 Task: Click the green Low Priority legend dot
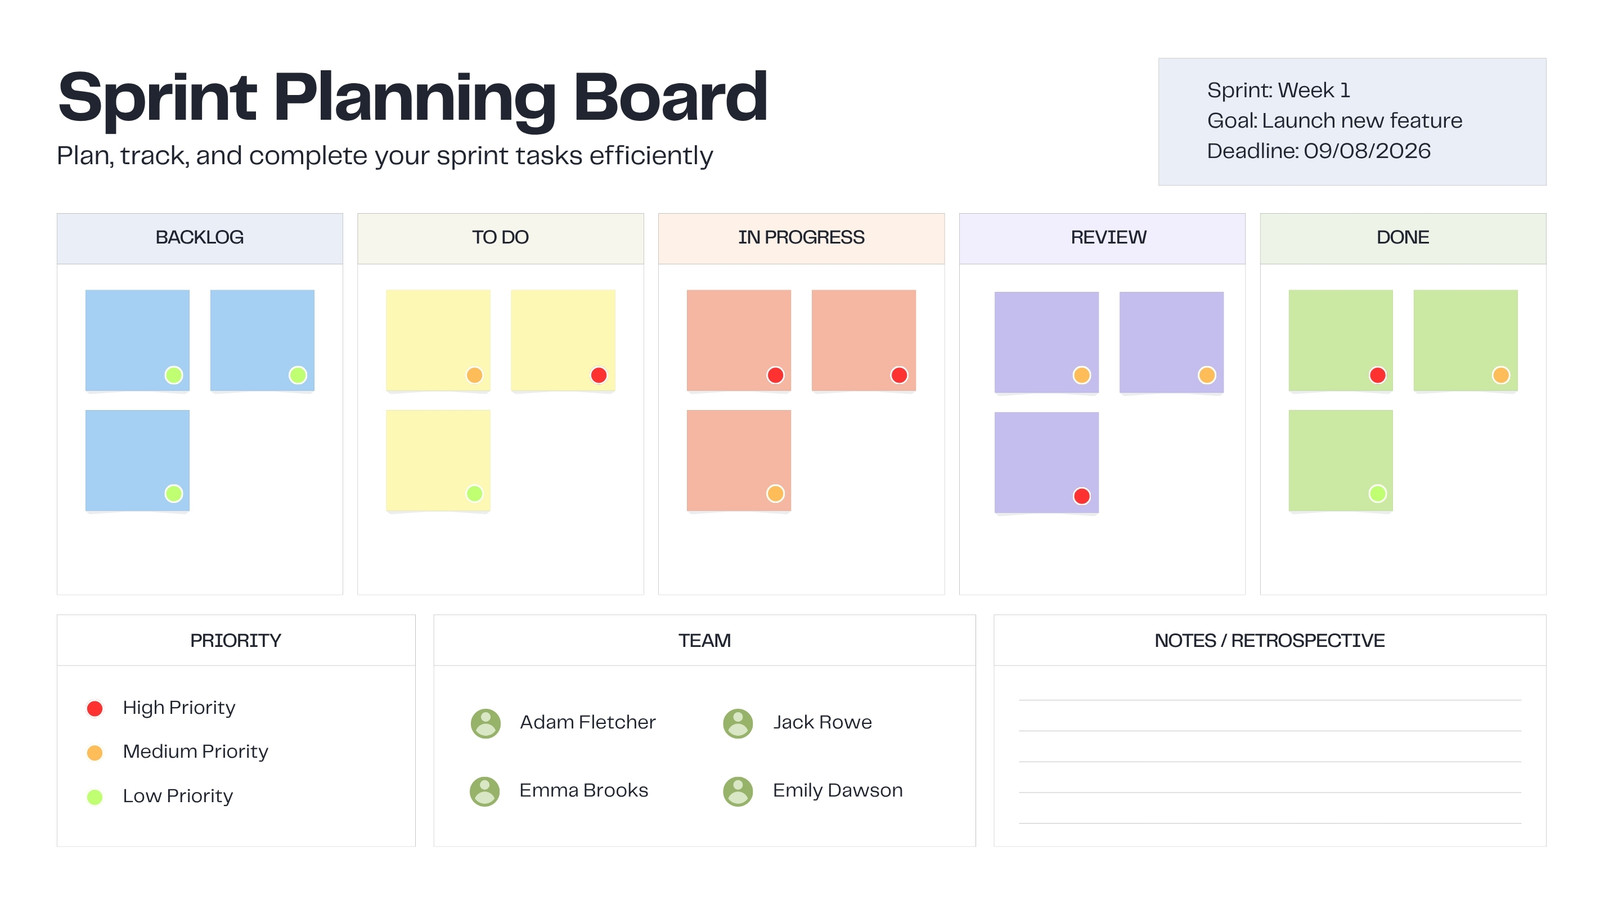95,797
